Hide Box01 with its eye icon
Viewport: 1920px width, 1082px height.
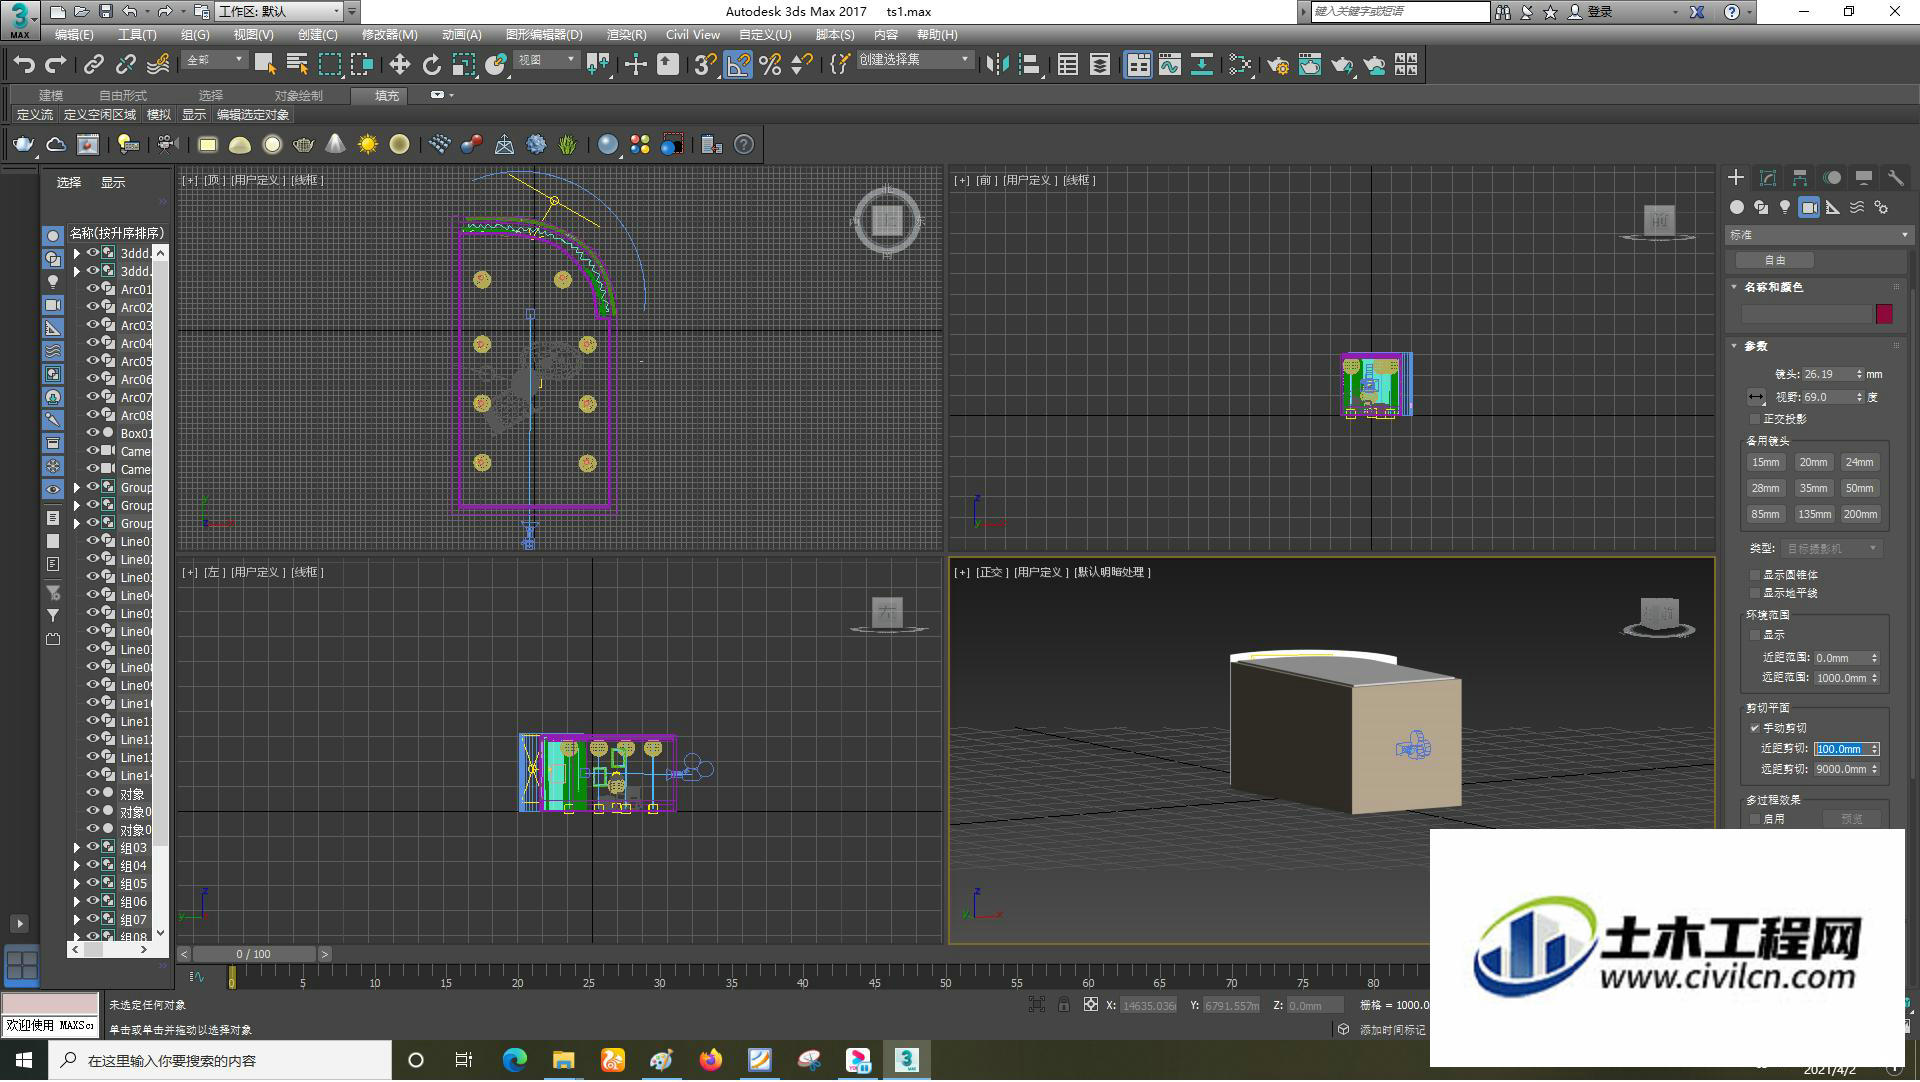coord(93,433)
